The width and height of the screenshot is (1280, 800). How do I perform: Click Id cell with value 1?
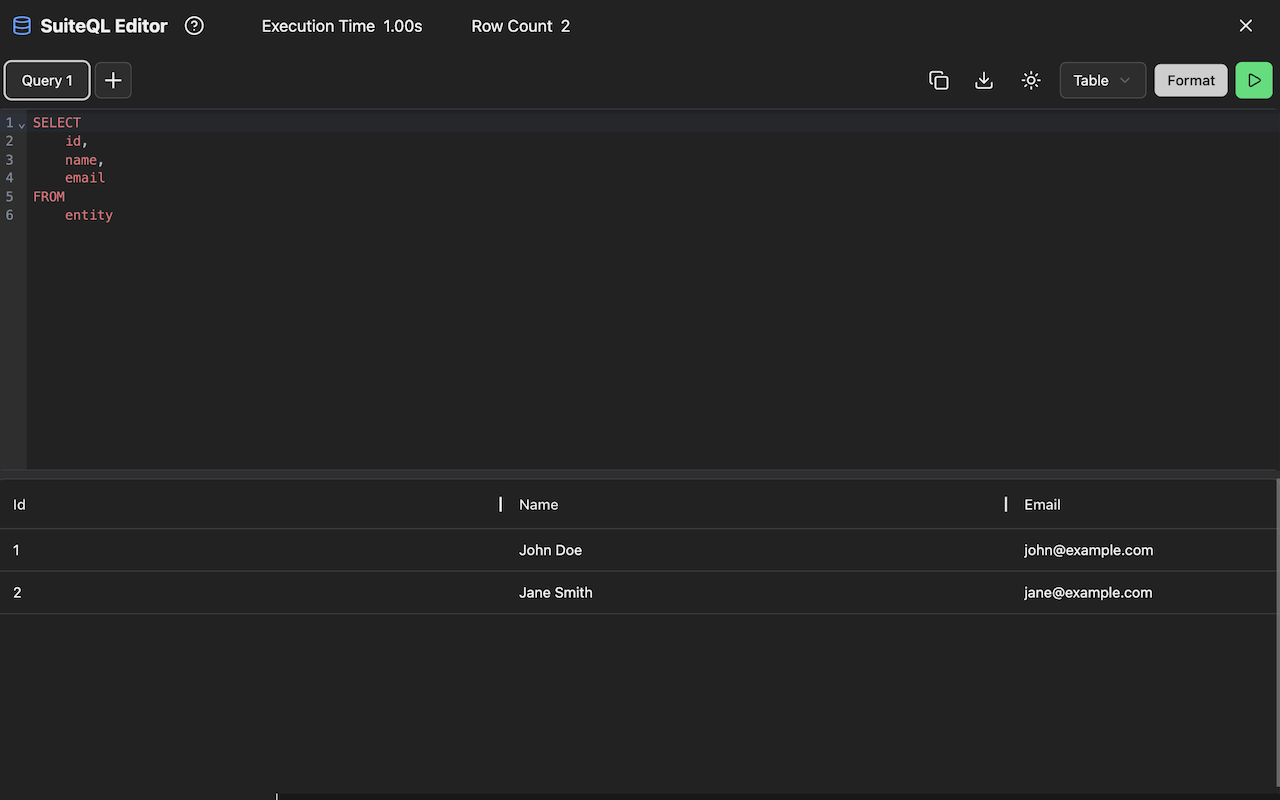(253, 550)
